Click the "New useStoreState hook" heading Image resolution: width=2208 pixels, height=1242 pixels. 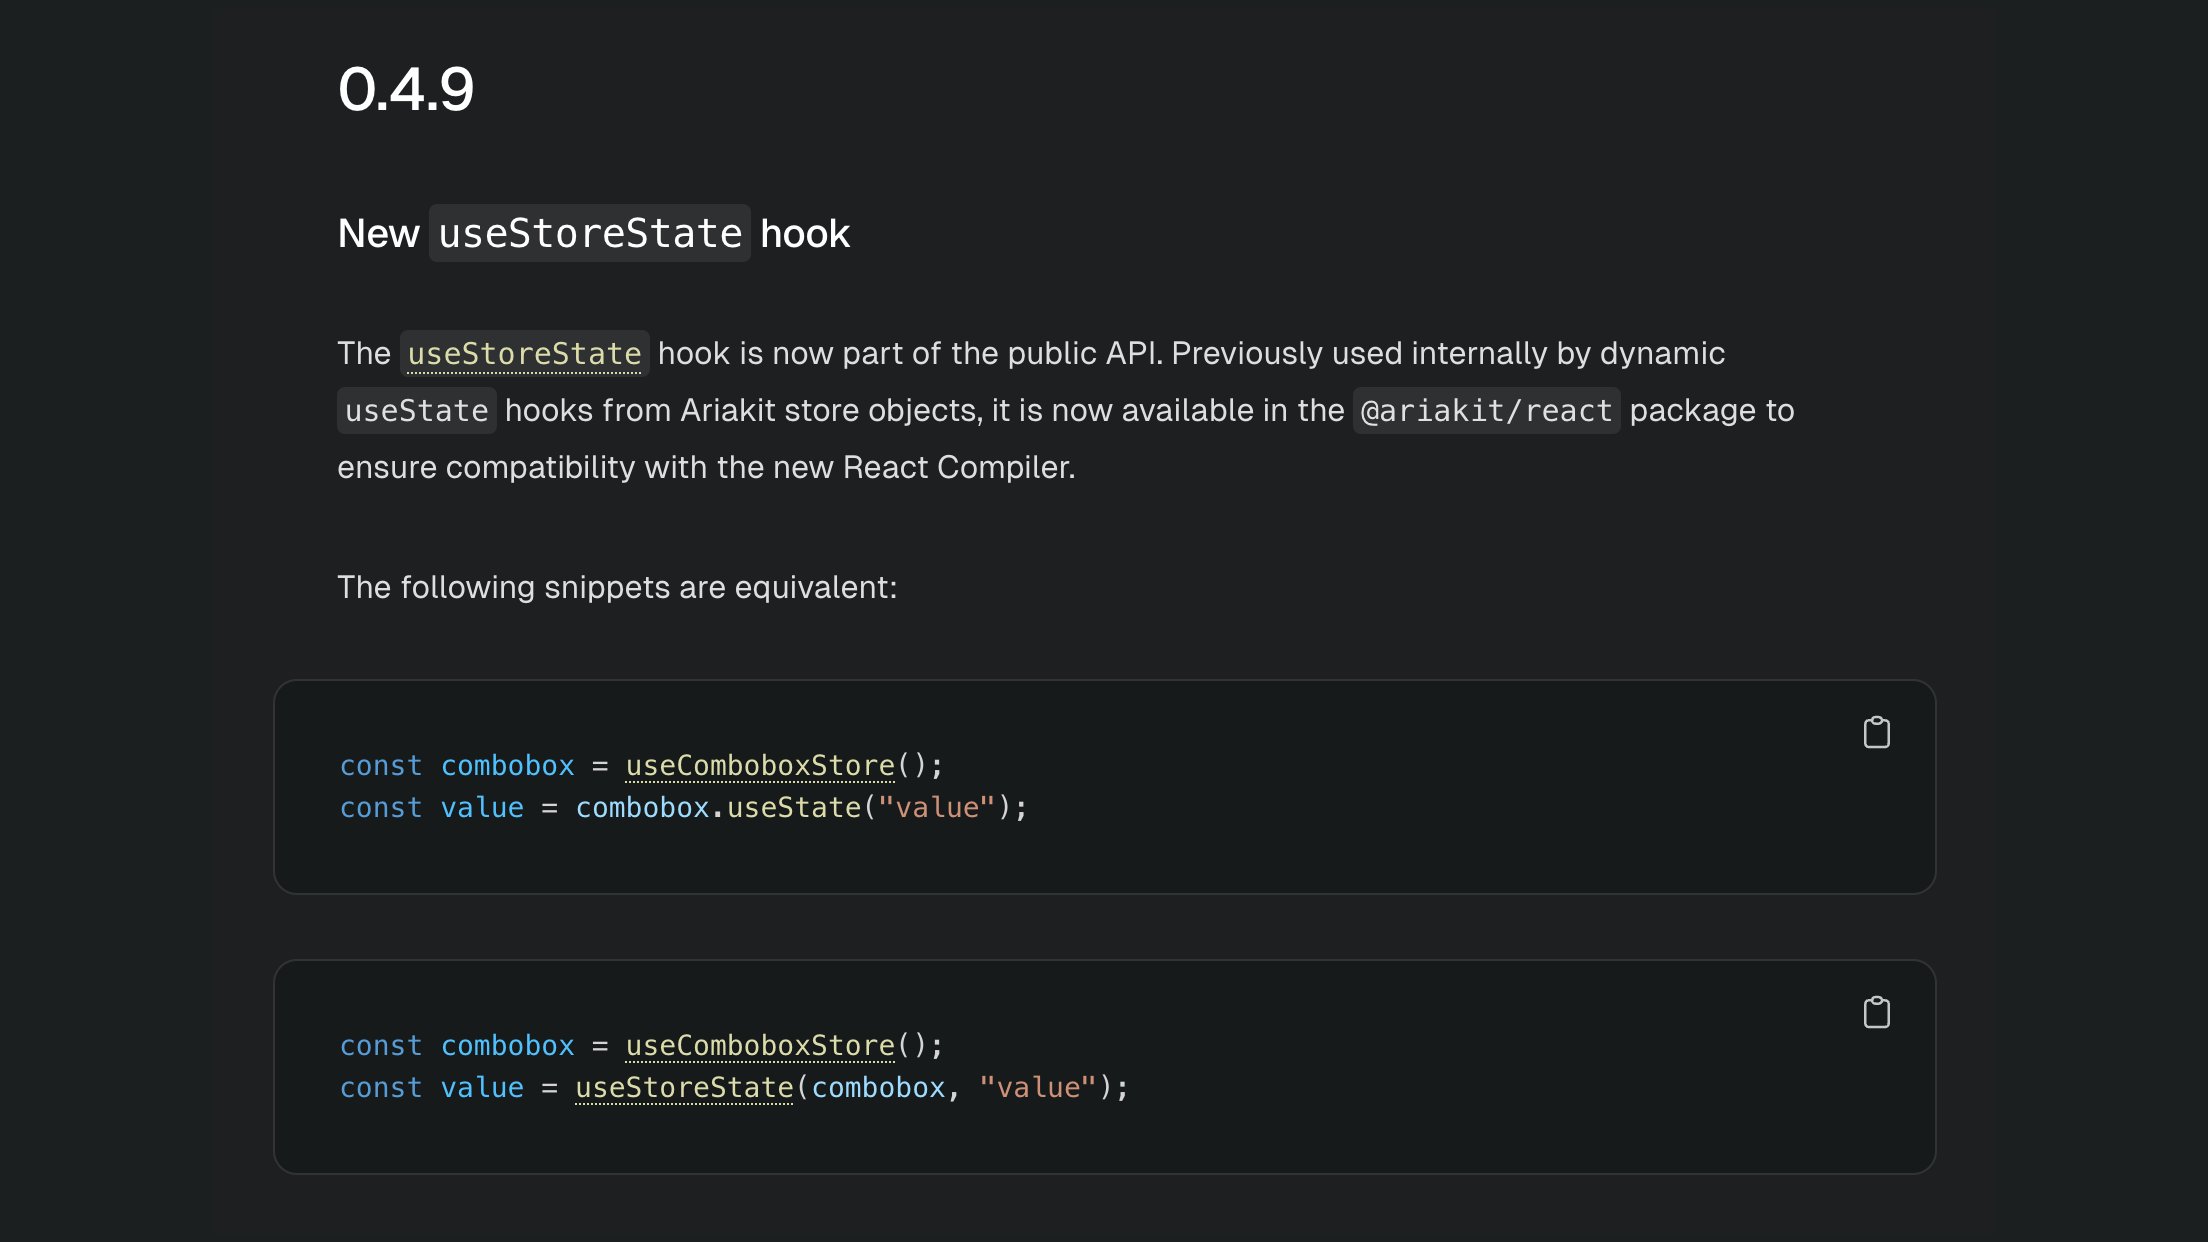pyautogui.click(x=594, y=233)
